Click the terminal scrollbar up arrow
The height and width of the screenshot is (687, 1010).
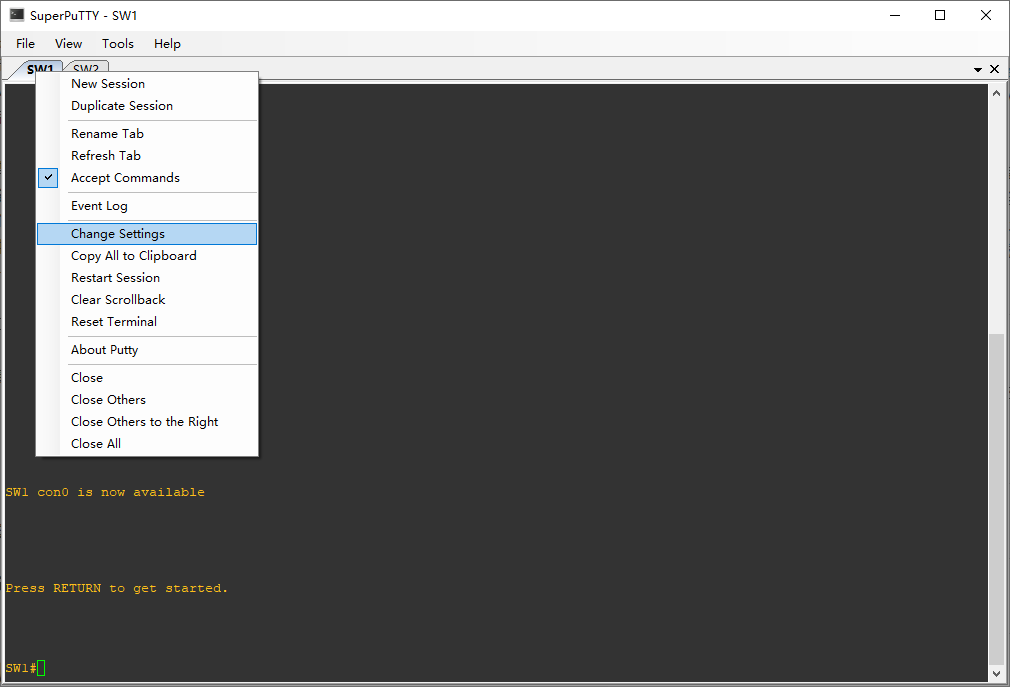tap(996, 93)
